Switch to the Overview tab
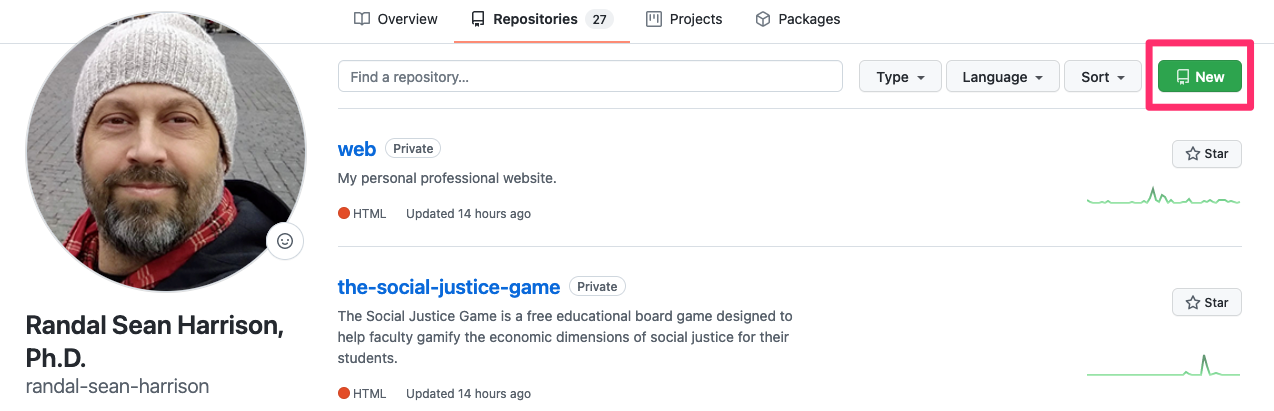Viewport: 1274px width, 411px height. pyautogui.click(x=396, y=19)
